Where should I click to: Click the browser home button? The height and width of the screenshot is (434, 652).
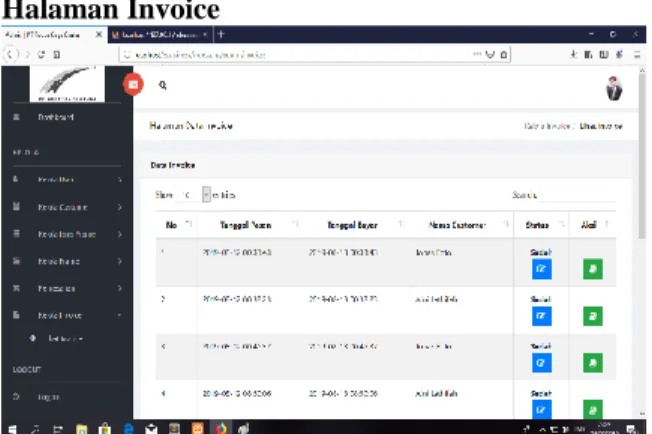click(x=57, y=54)
